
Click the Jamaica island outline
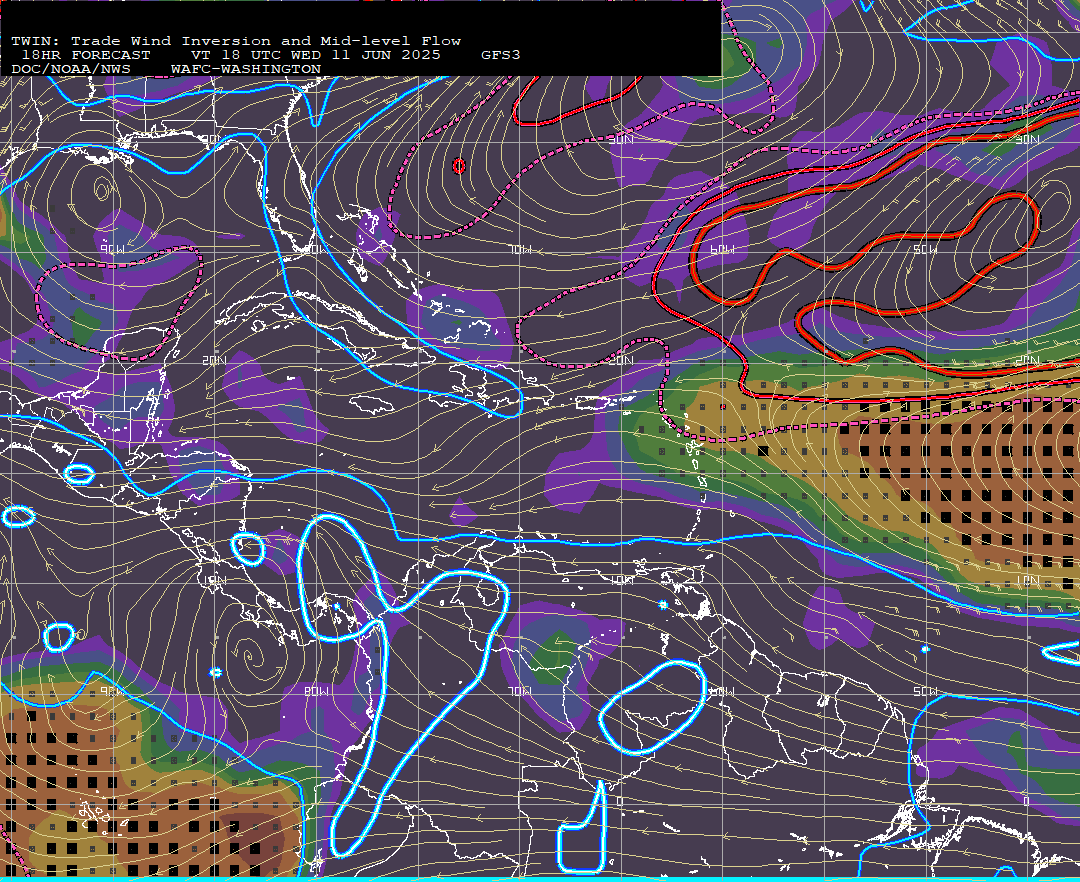[x=372, y=404]
